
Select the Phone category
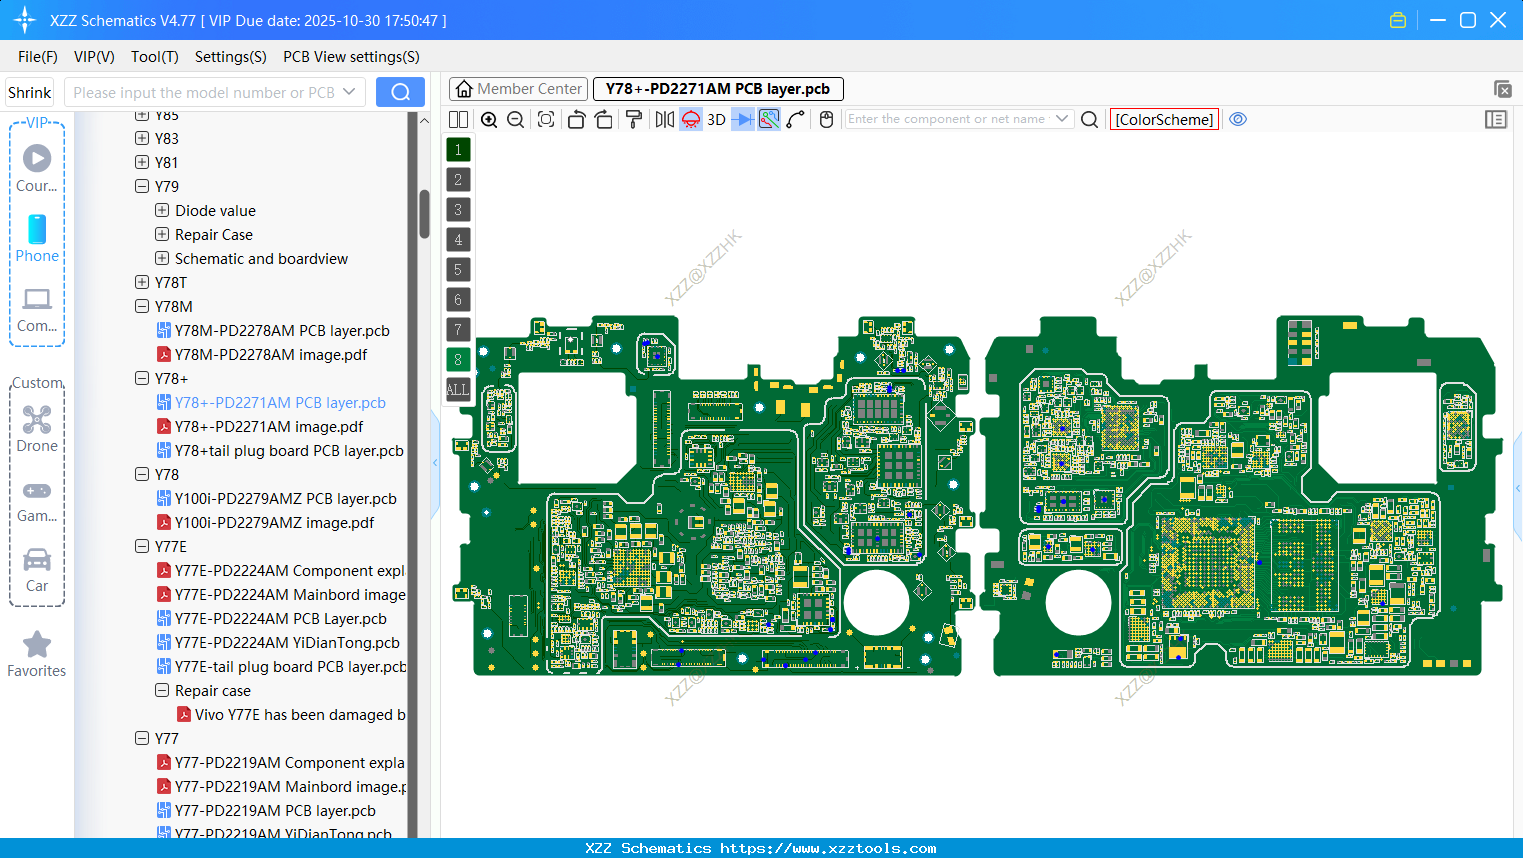[x=37, y=239]
